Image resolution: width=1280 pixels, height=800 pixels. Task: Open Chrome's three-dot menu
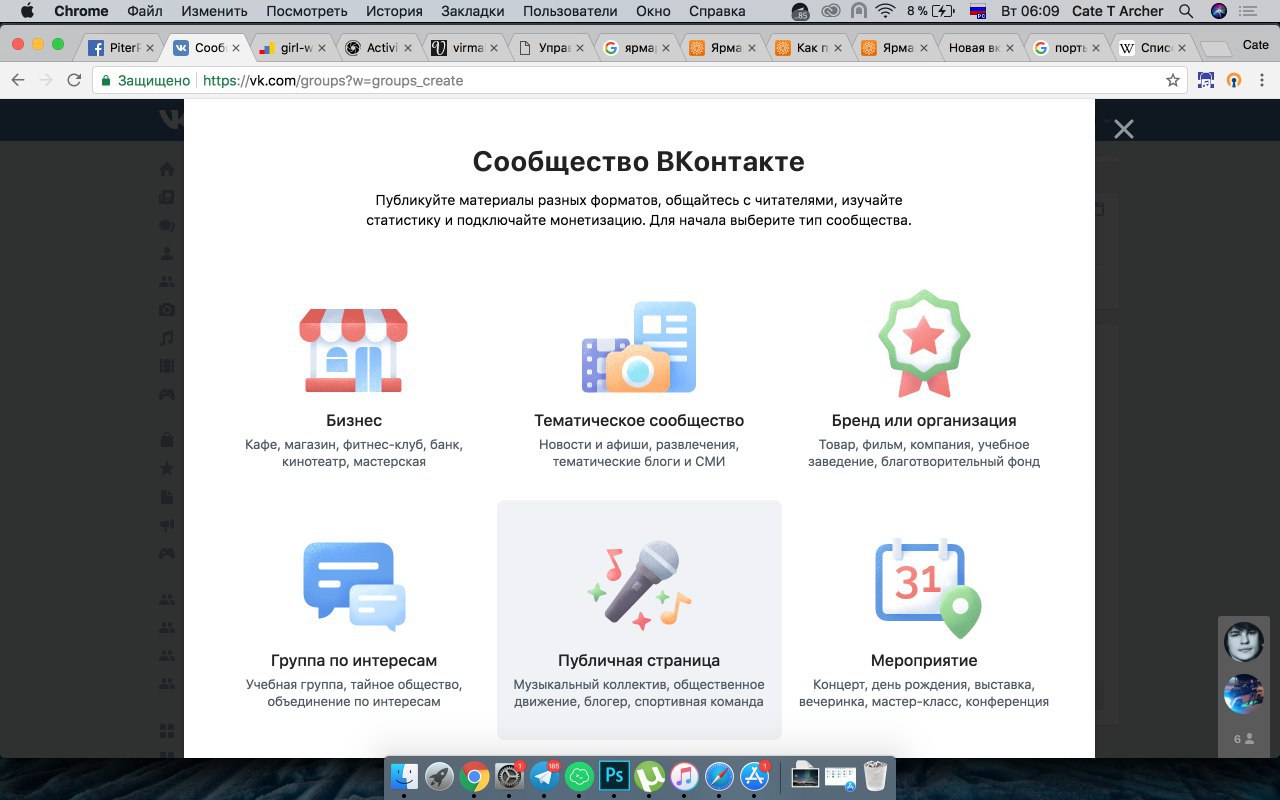click(1262, 80)
